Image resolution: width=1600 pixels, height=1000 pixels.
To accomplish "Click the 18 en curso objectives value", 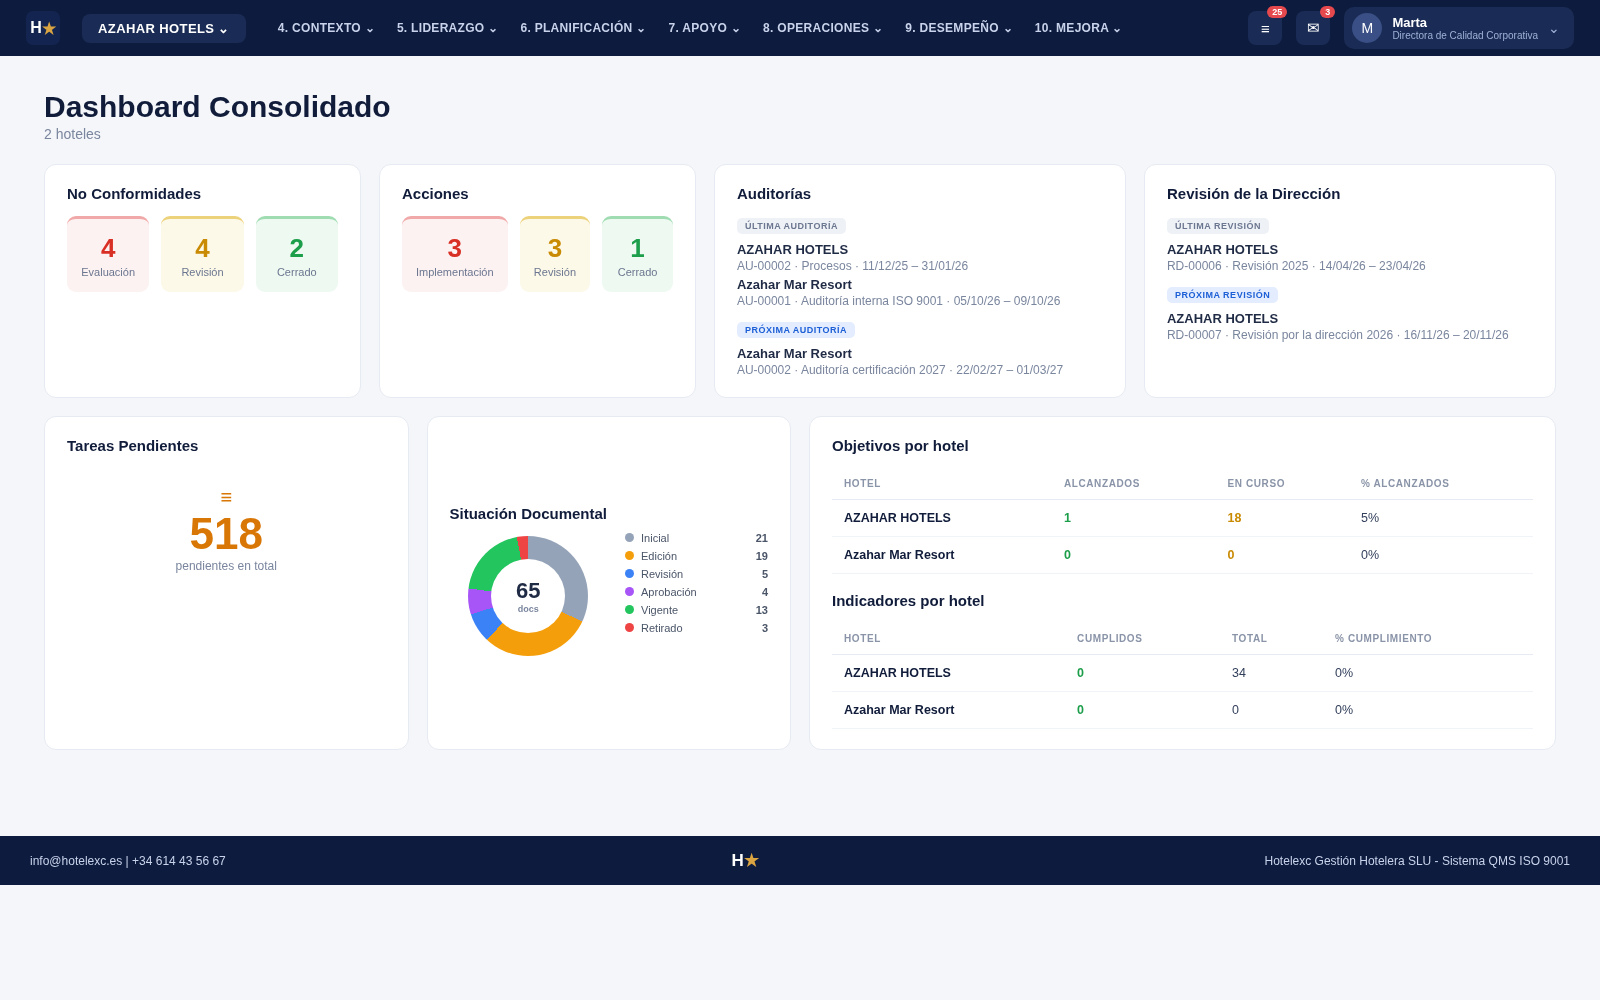I will pos(1234,518).
